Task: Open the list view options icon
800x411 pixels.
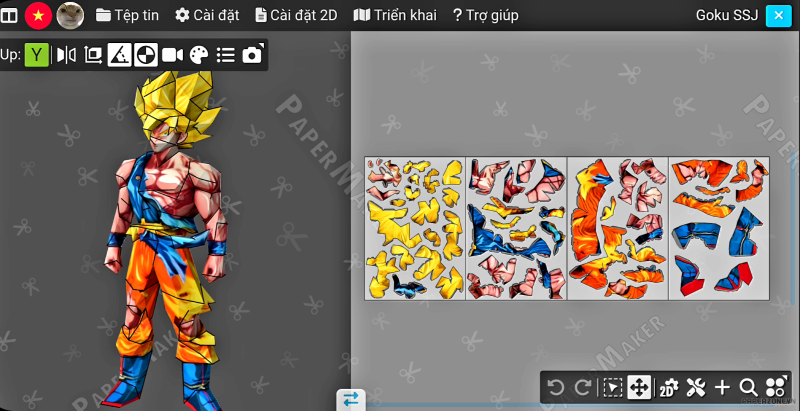Action: pos(226,55)
